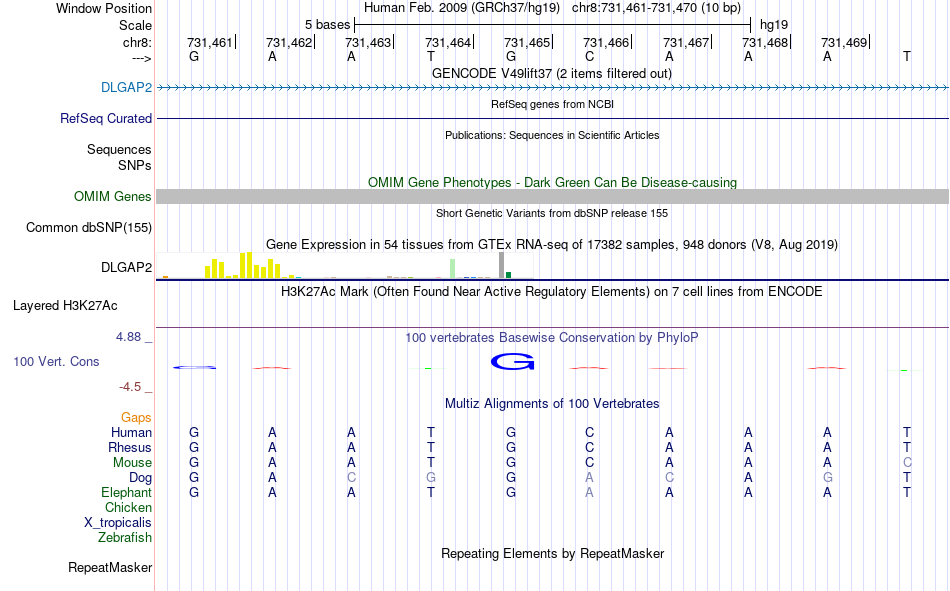Select the Rhesus species row label
950x591 pixels.
[x=130, y=447]
